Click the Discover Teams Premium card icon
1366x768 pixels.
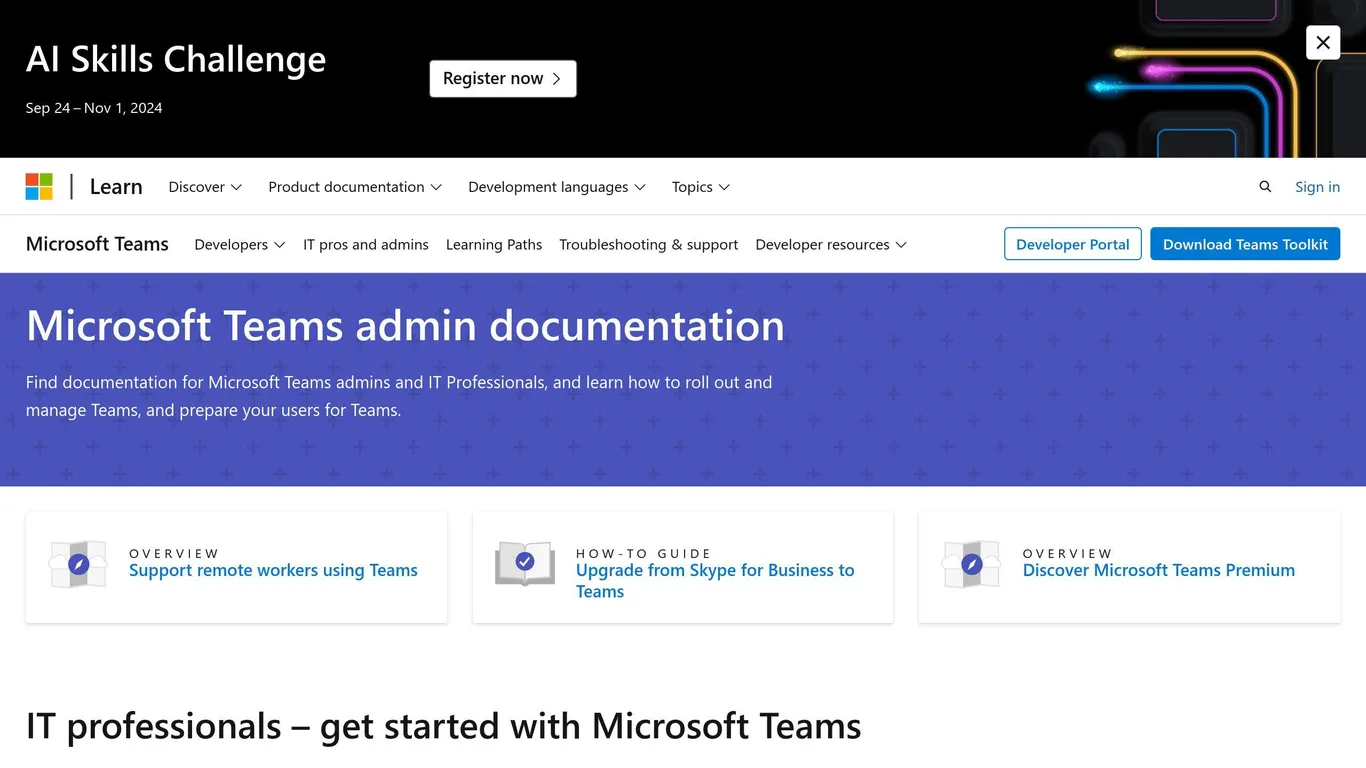tap(971, 565)
